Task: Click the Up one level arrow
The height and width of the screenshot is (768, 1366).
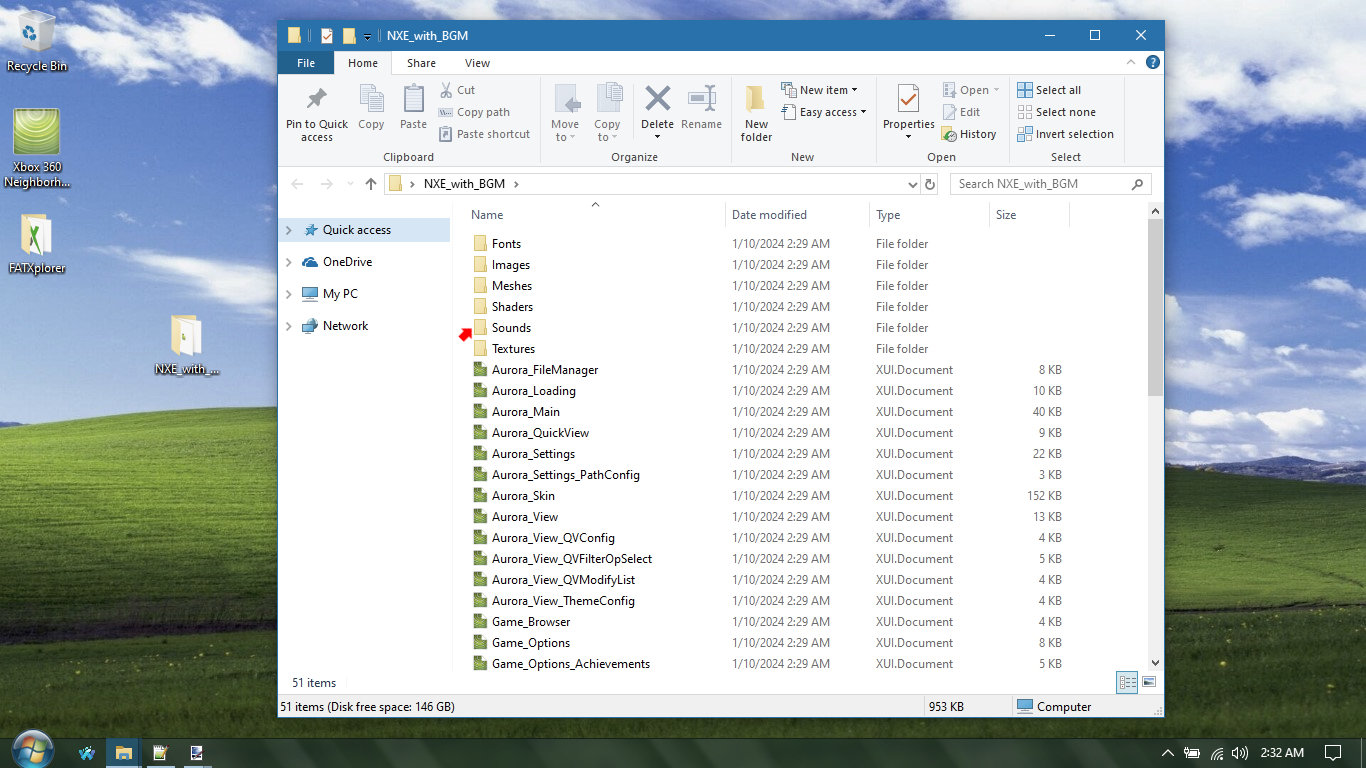Action: (x=371, y=184)
